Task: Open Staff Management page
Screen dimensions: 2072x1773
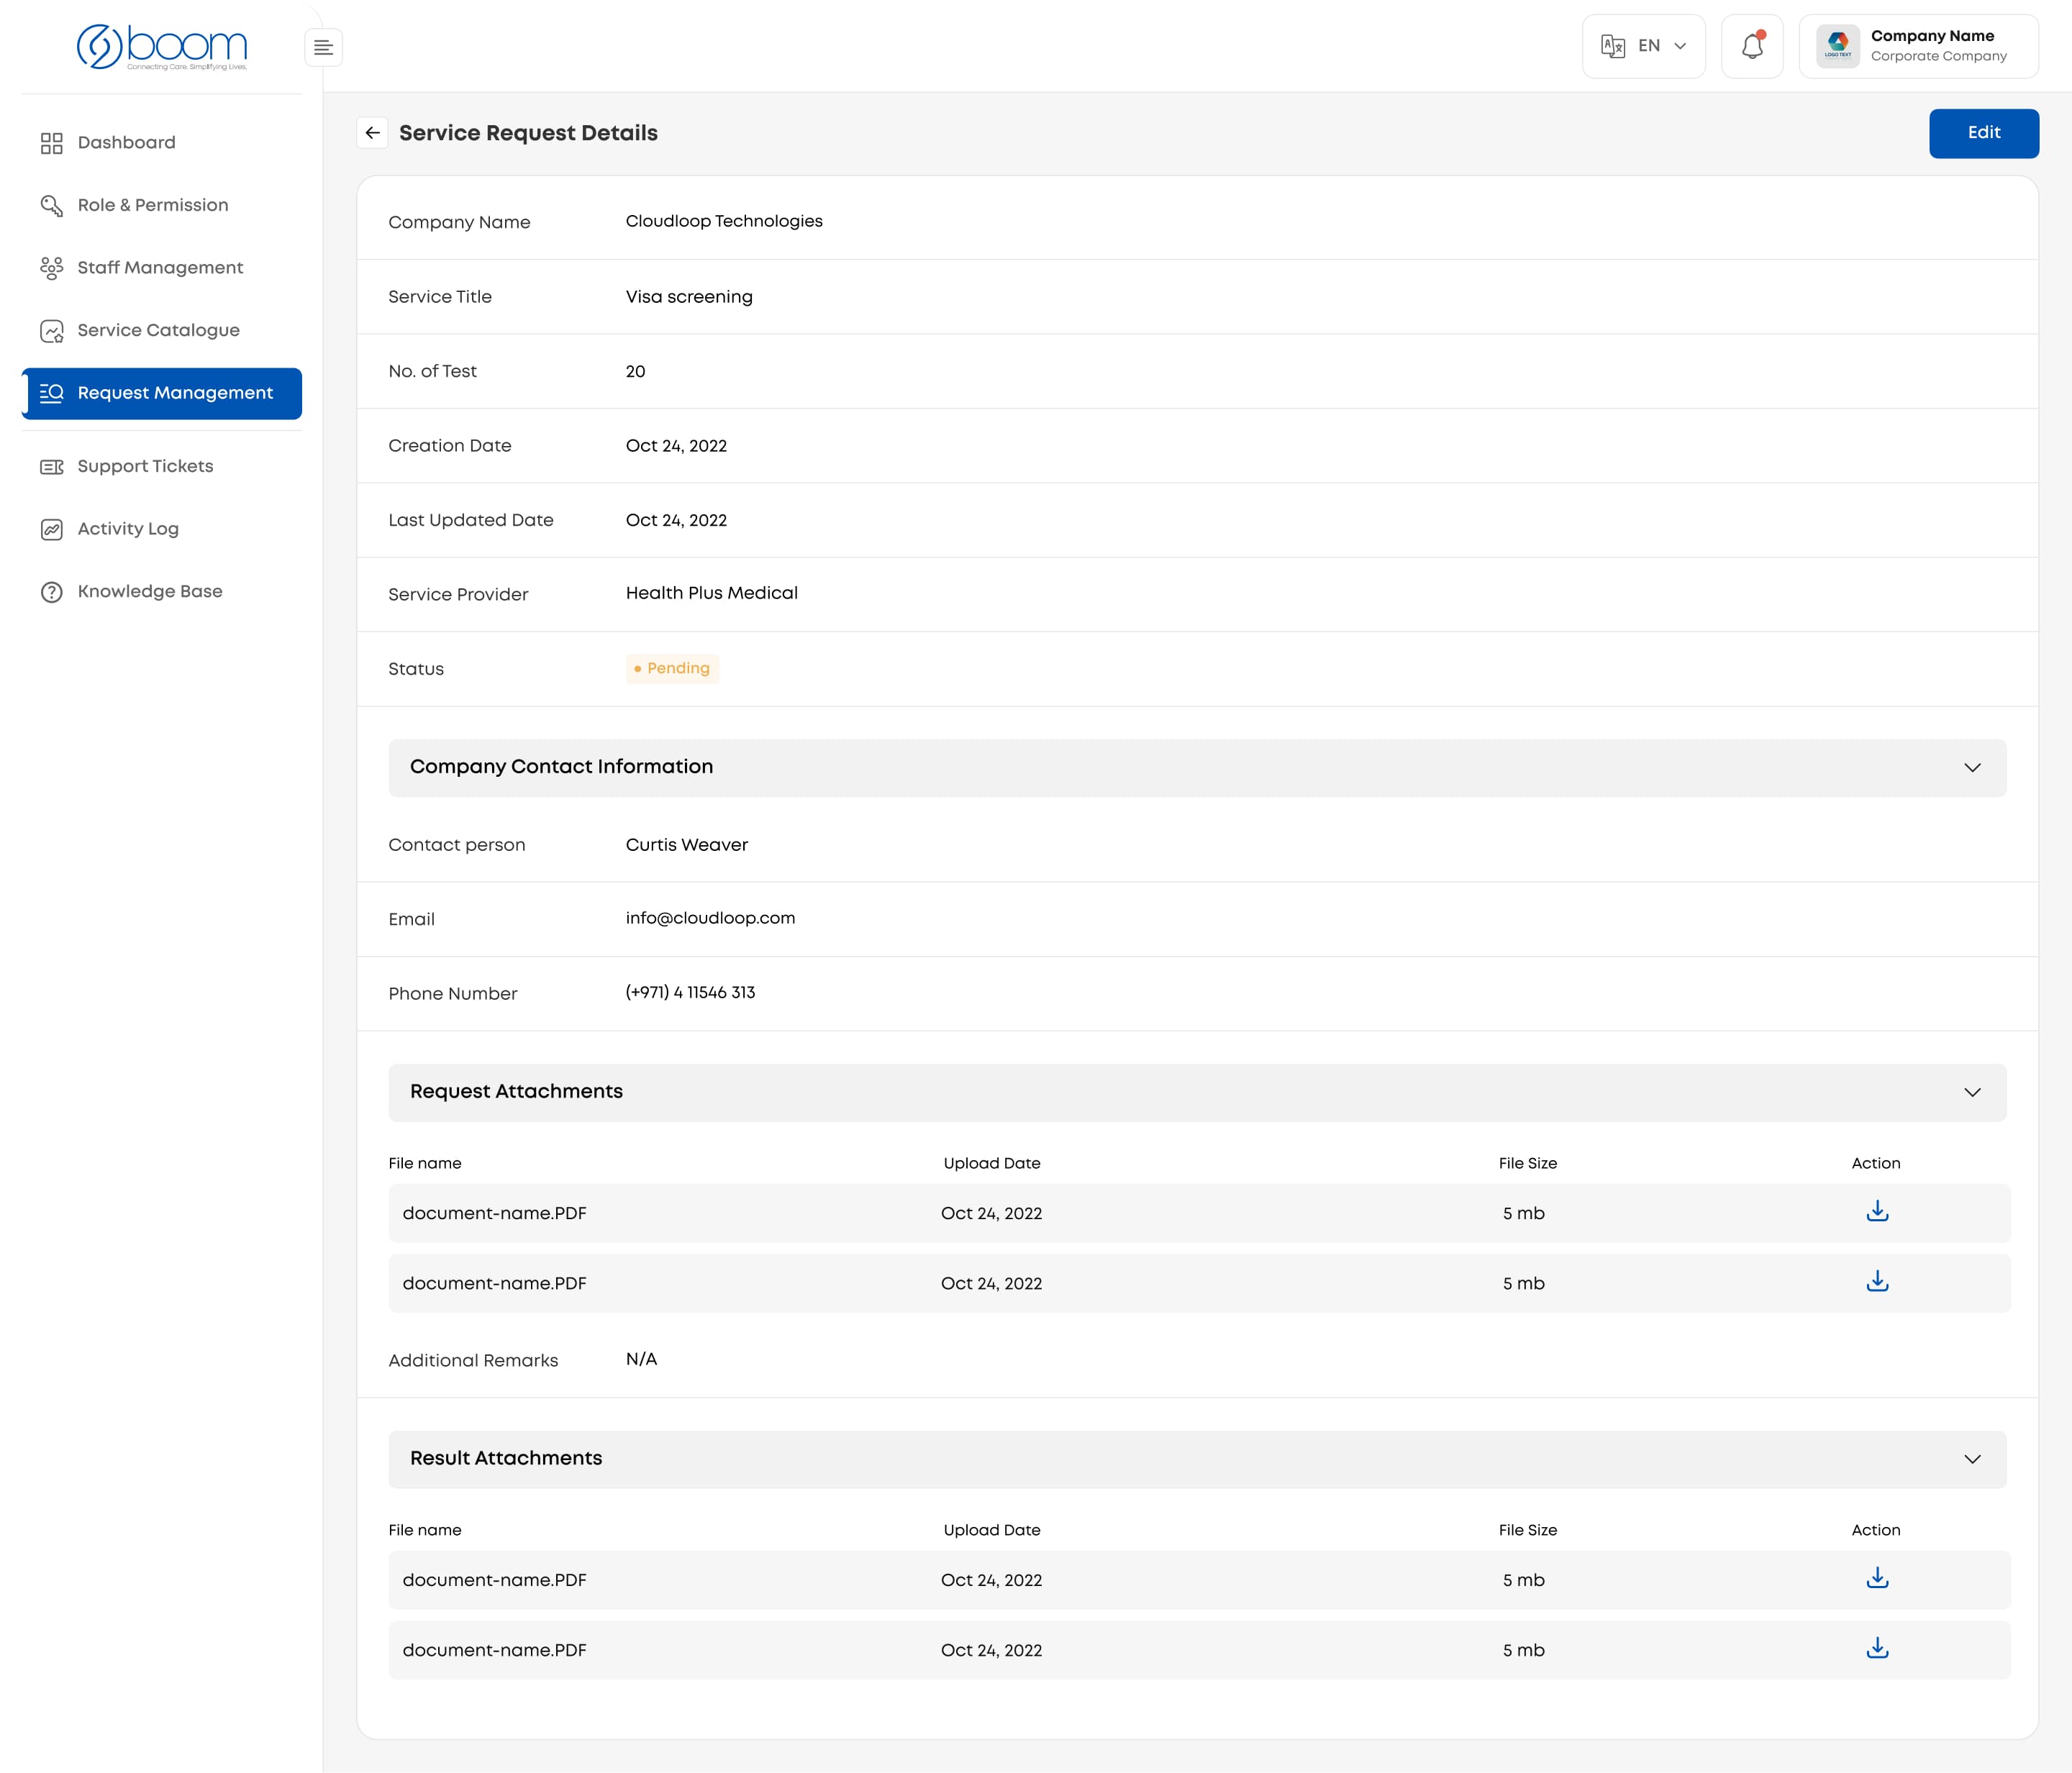Action: (x=162, y=268)
